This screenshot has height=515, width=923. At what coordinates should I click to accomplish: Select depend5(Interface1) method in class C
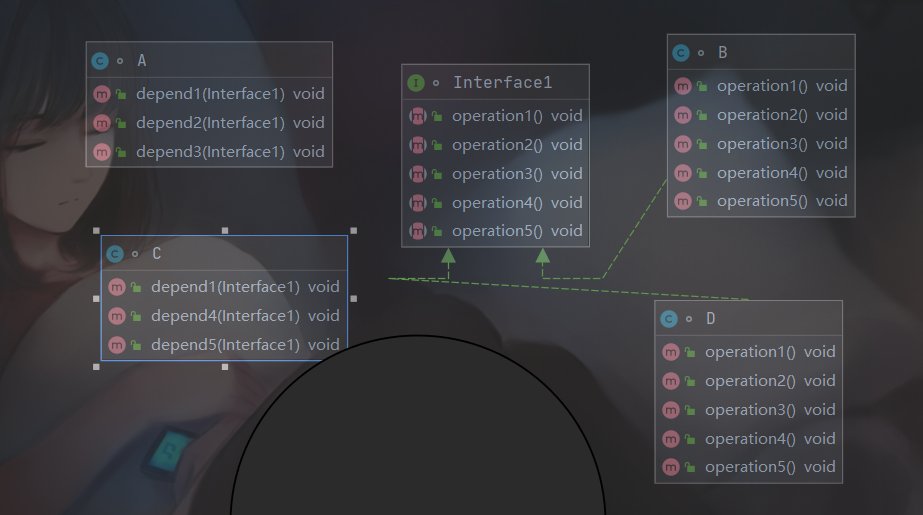[x=224, y=344]
